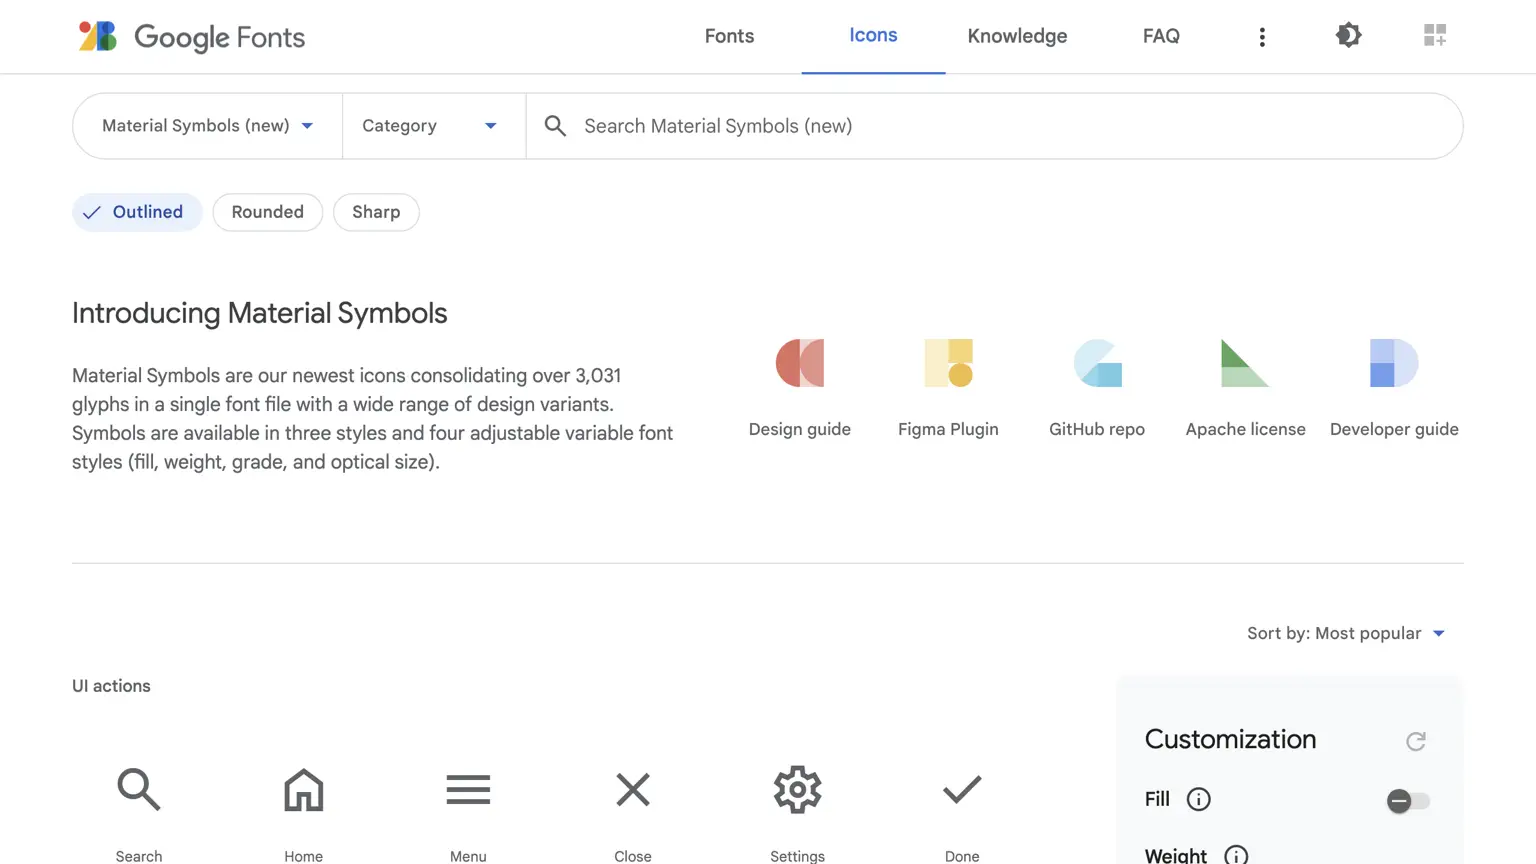Click the Fill info icon
Image resolution: width=1536 pixels, height=864 pixels.
1198,799
